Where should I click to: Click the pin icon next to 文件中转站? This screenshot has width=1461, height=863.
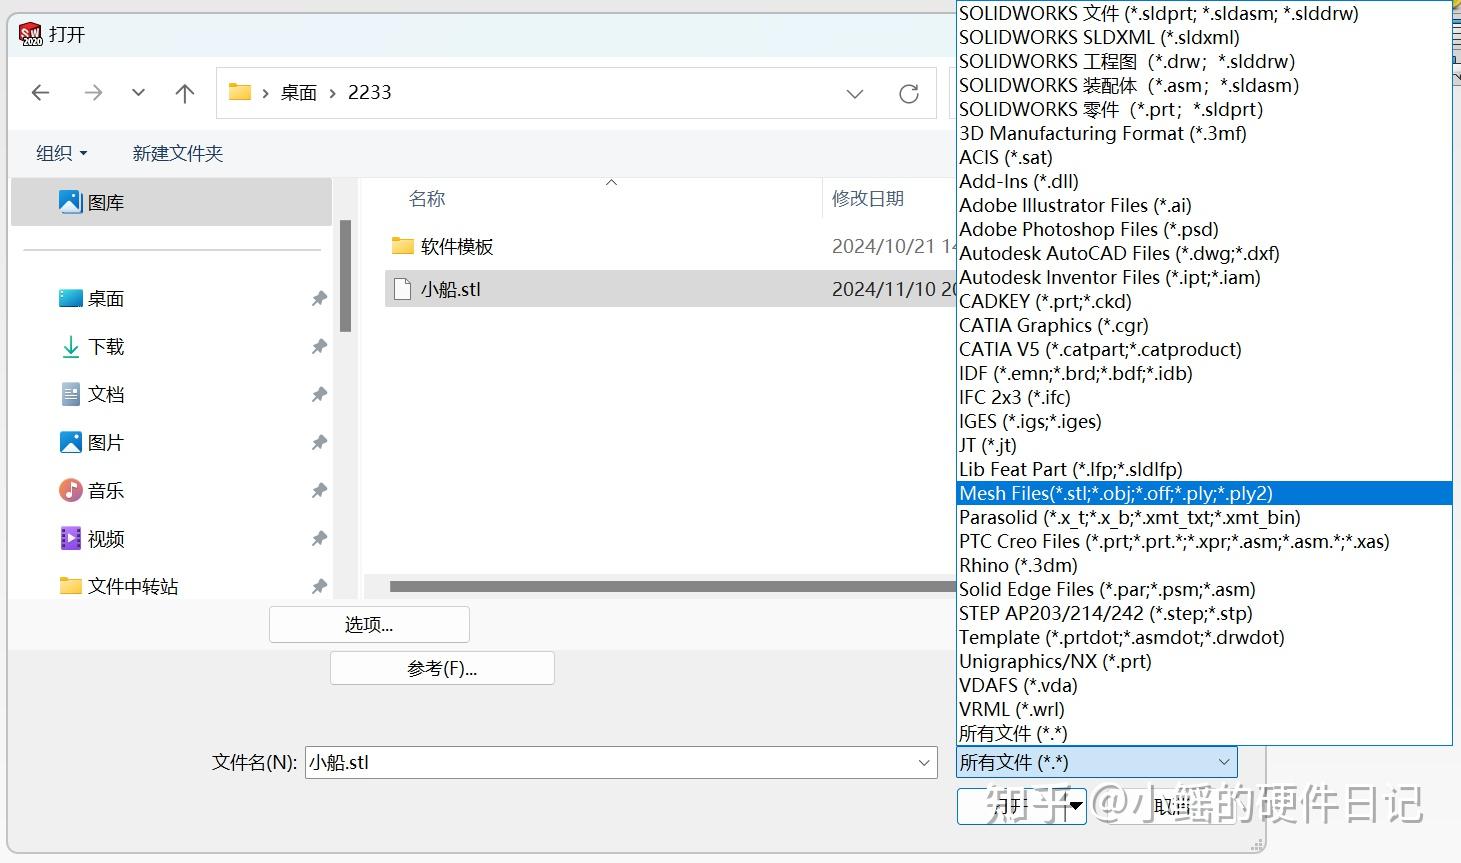click(319, 586)
